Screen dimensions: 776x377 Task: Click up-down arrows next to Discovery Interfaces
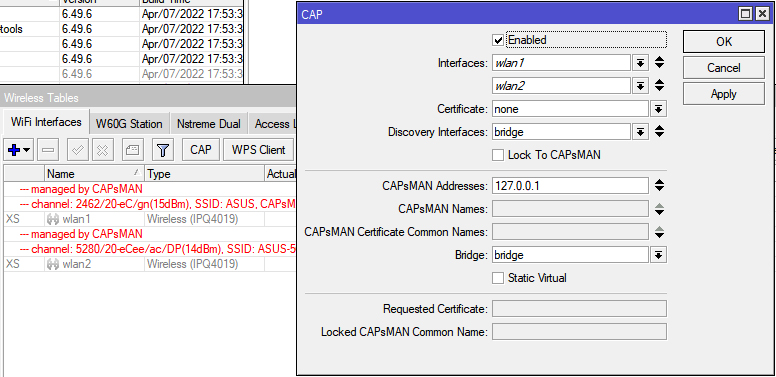659,132
